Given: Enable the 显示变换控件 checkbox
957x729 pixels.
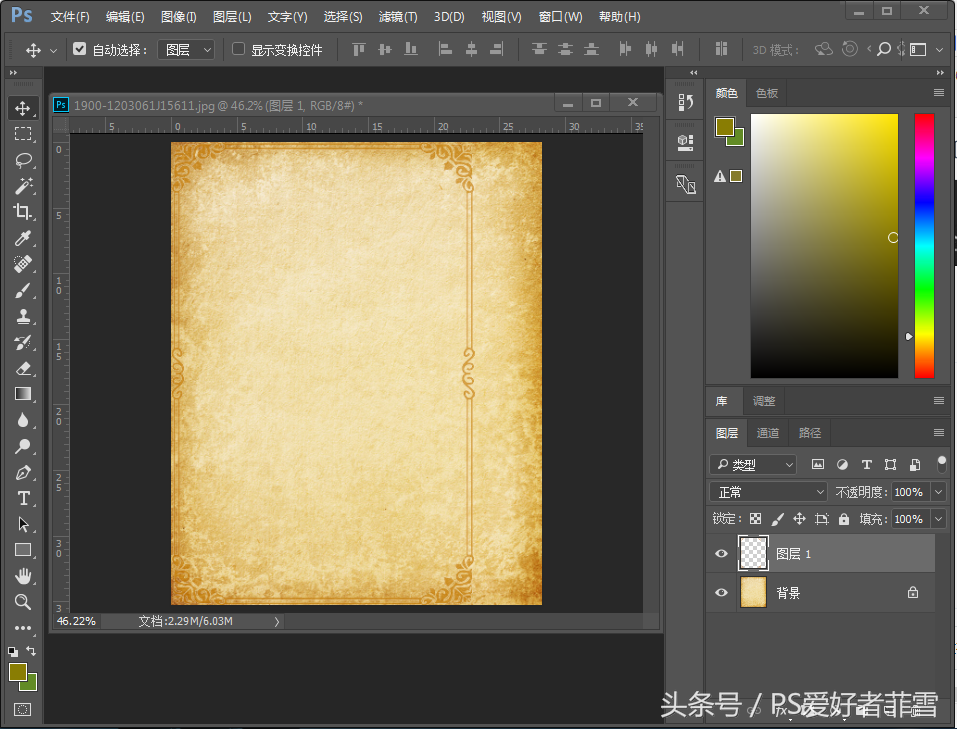Looking at the screenshot, I should tap(238, 49).
